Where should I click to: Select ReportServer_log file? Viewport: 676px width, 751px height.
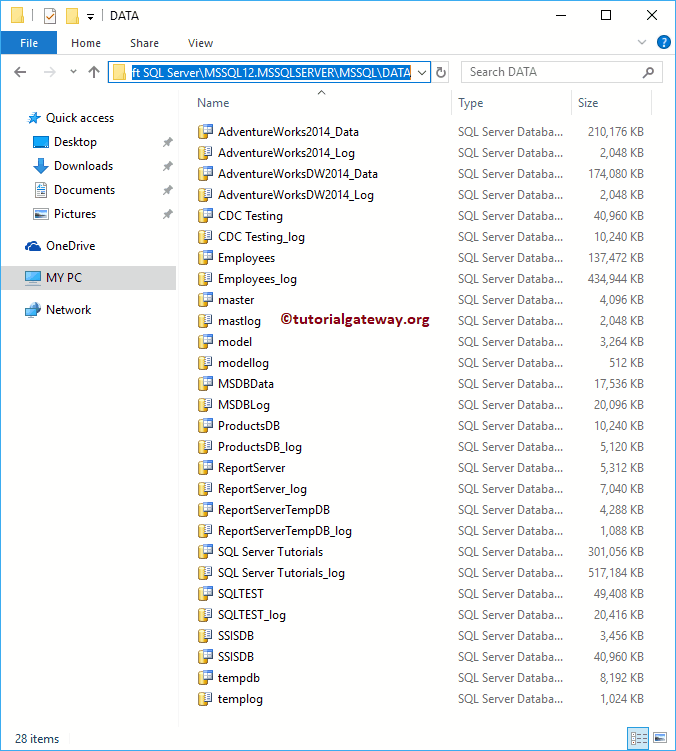point(262,489)
